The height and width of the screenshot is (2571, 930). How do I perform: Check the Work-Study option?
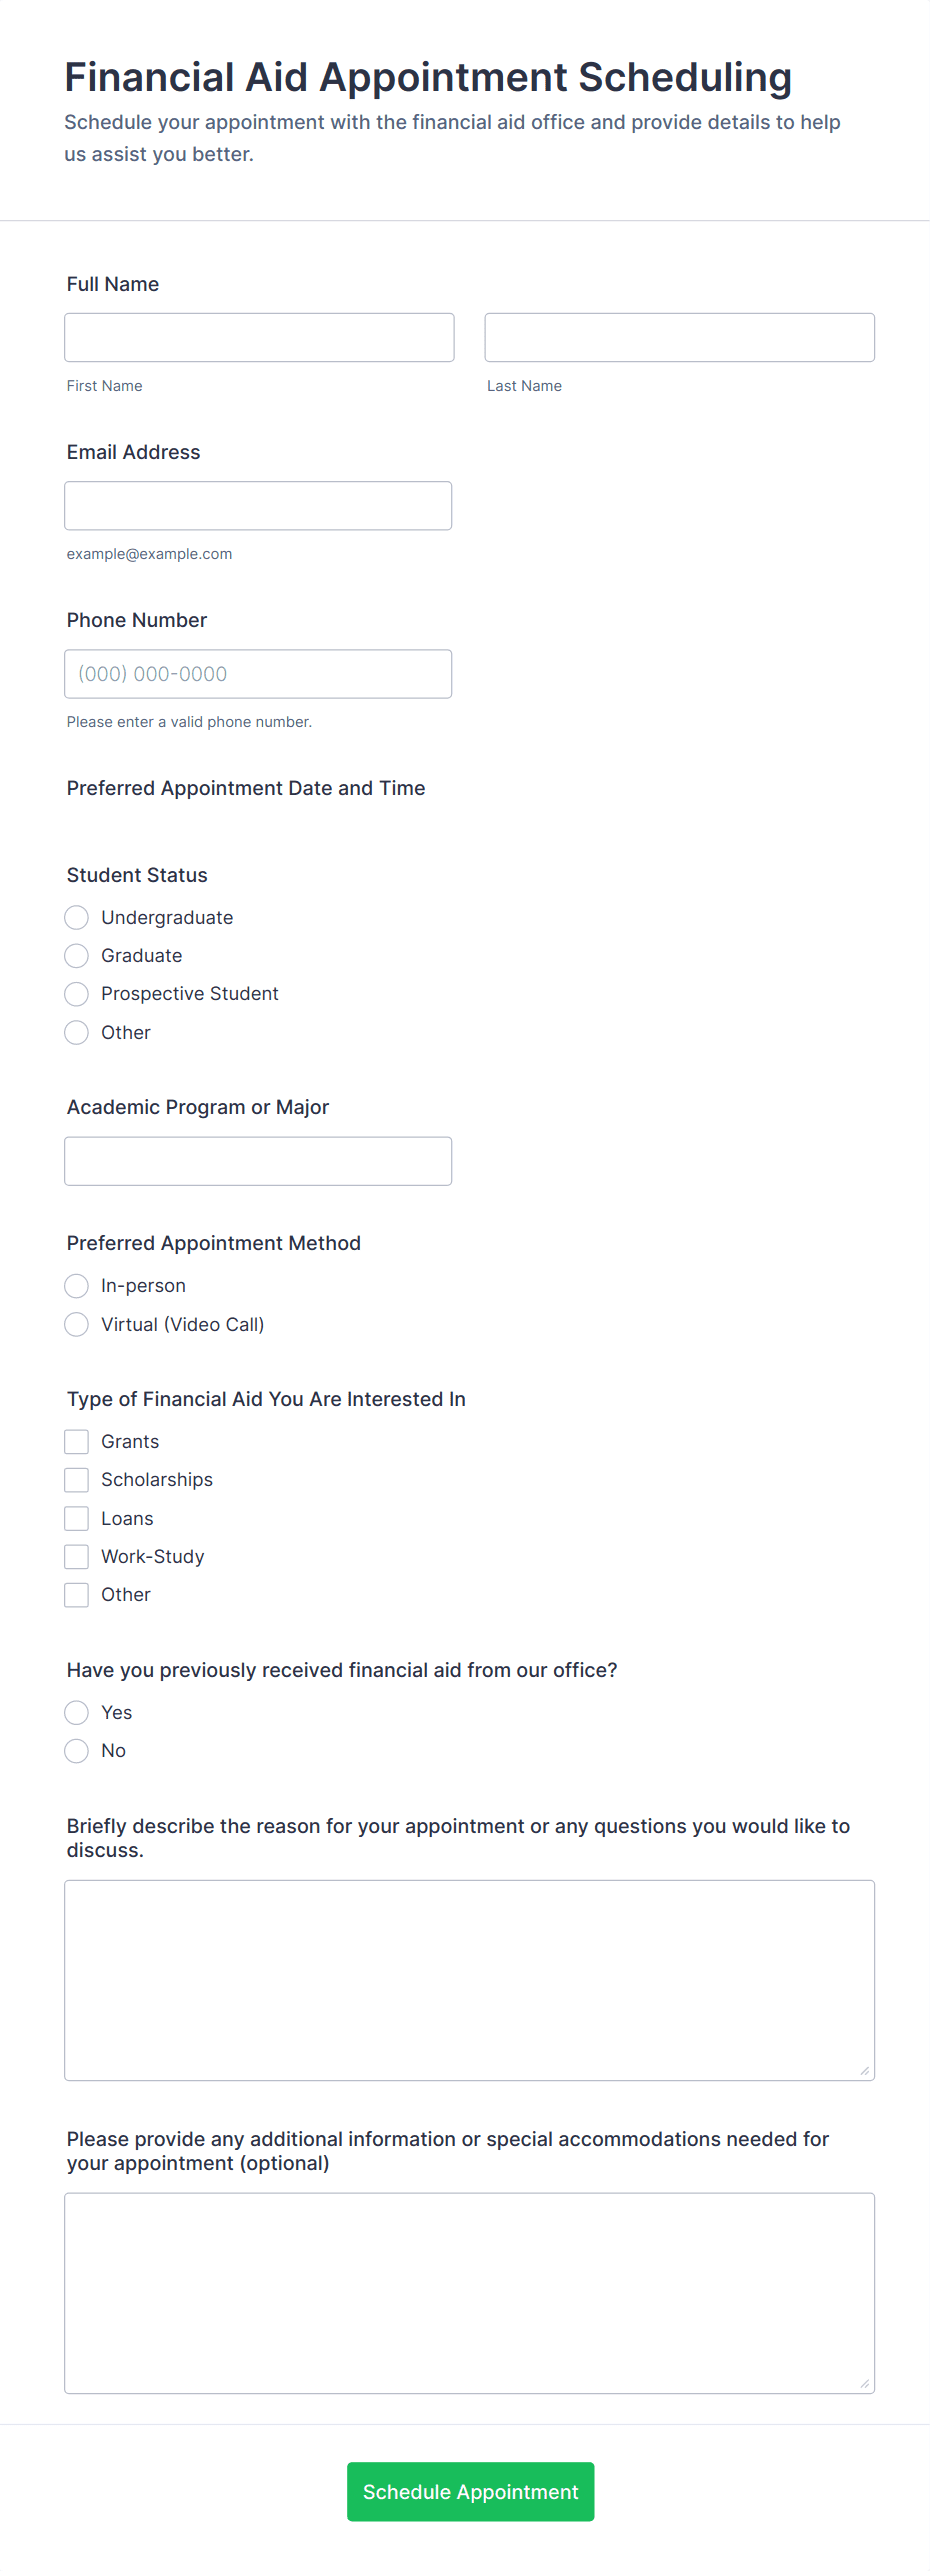77,1557
